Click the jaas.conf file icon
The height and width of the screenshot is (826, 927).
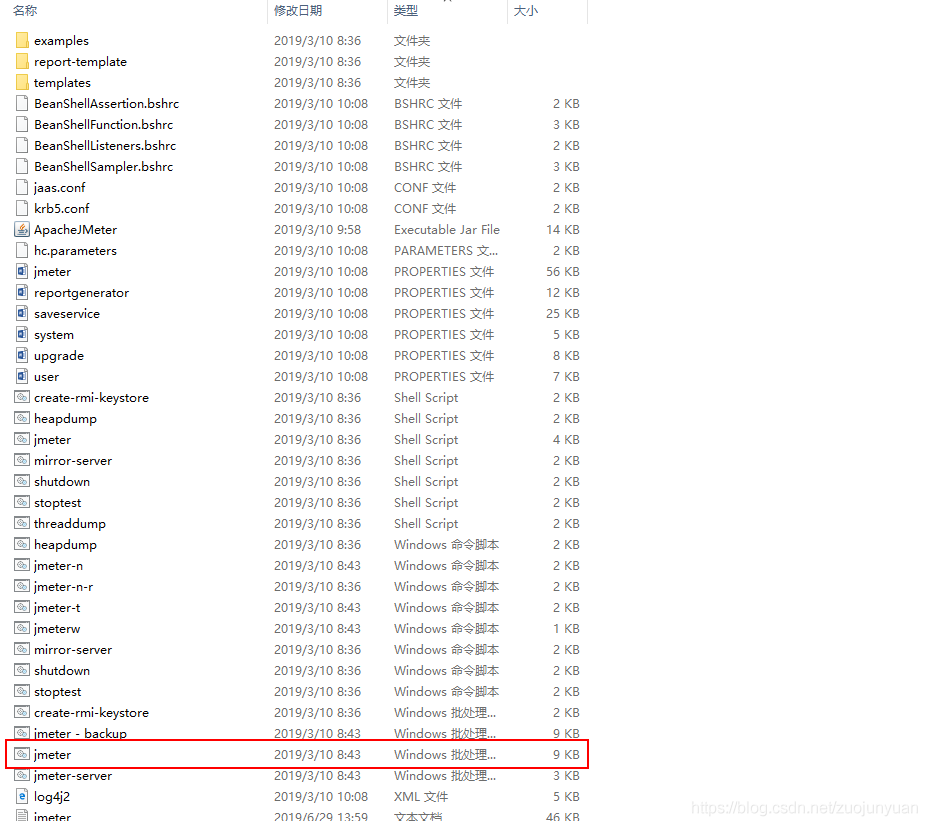(x=22, y=187)
